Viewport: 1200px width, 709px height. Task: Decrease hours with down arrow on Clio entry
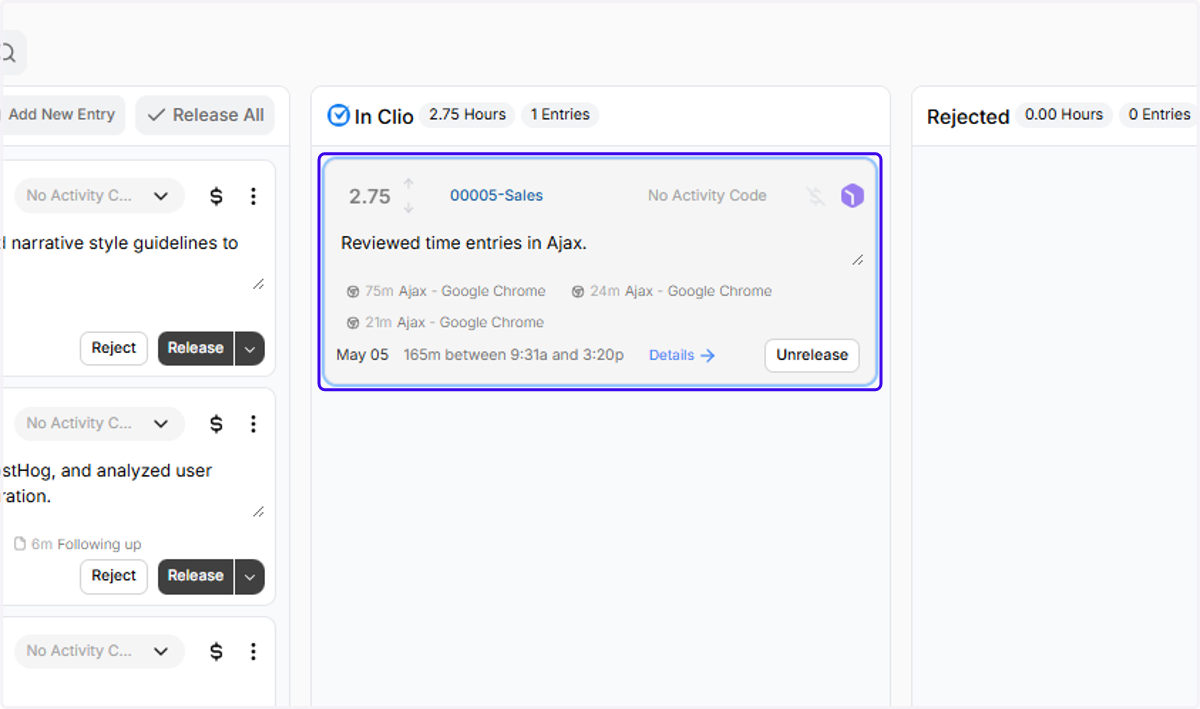[x=408, y=207]
